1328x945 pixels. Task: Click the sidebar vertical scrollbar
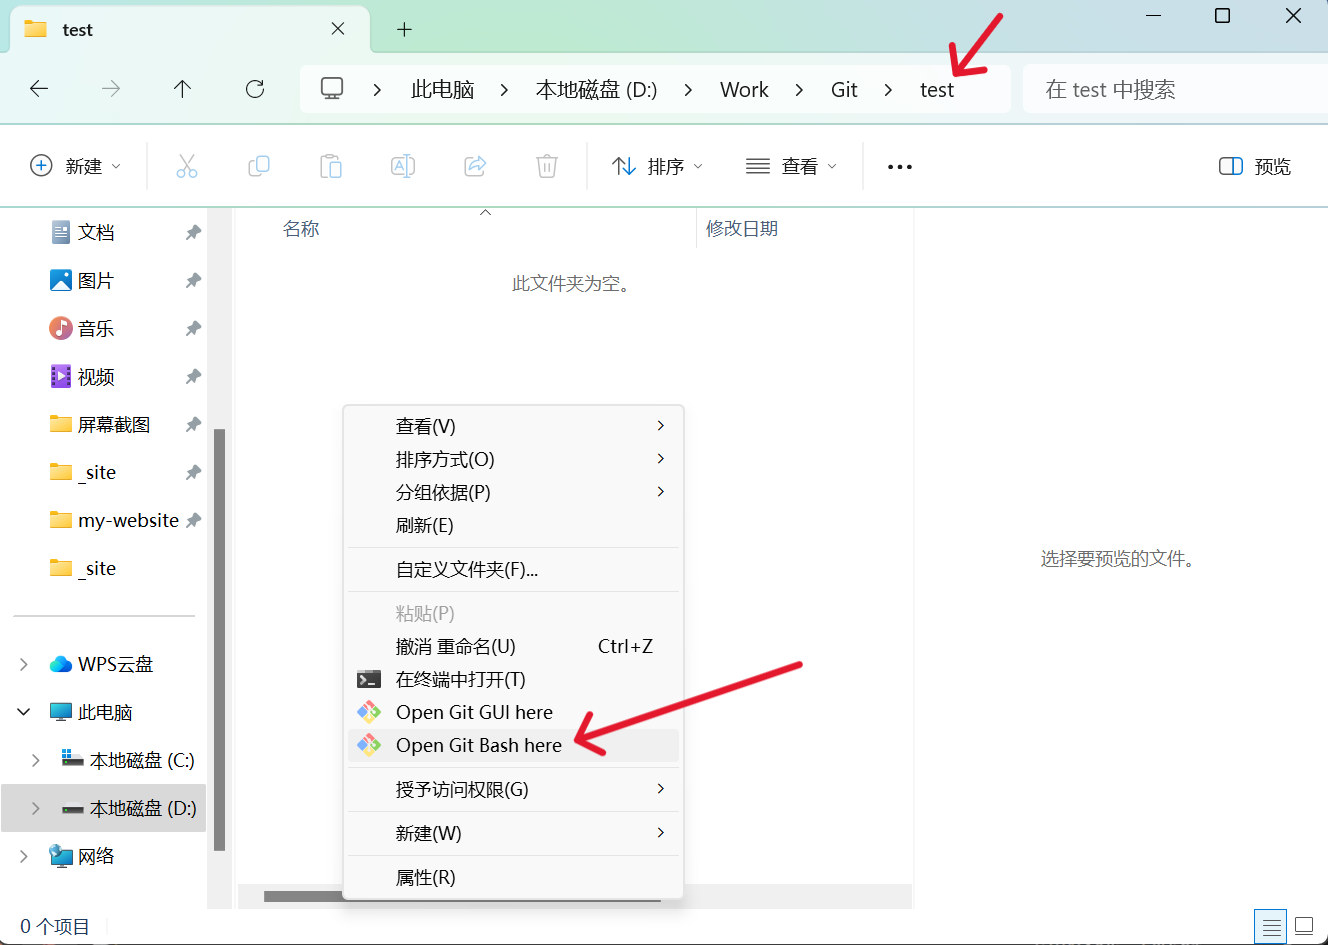219,640
